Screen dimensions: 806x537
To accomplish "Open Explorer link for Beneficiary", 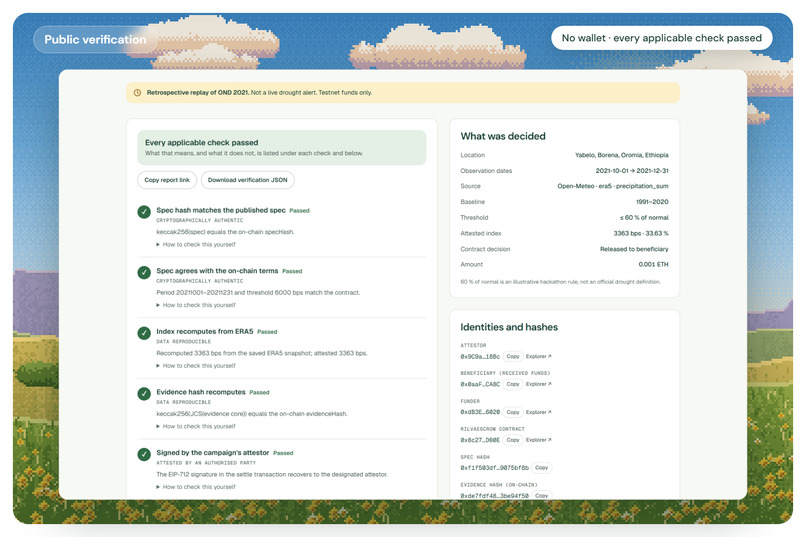I will [538, 384].
